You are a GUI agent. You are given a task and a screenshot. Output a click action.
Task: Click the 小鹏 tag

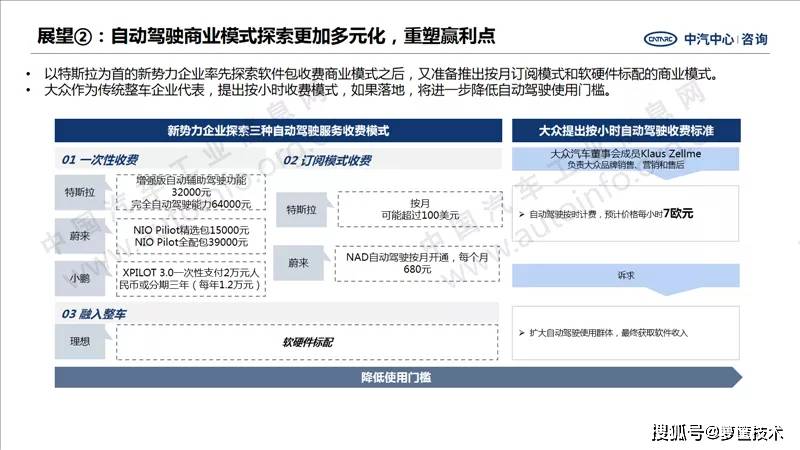[x=80, y=279]
